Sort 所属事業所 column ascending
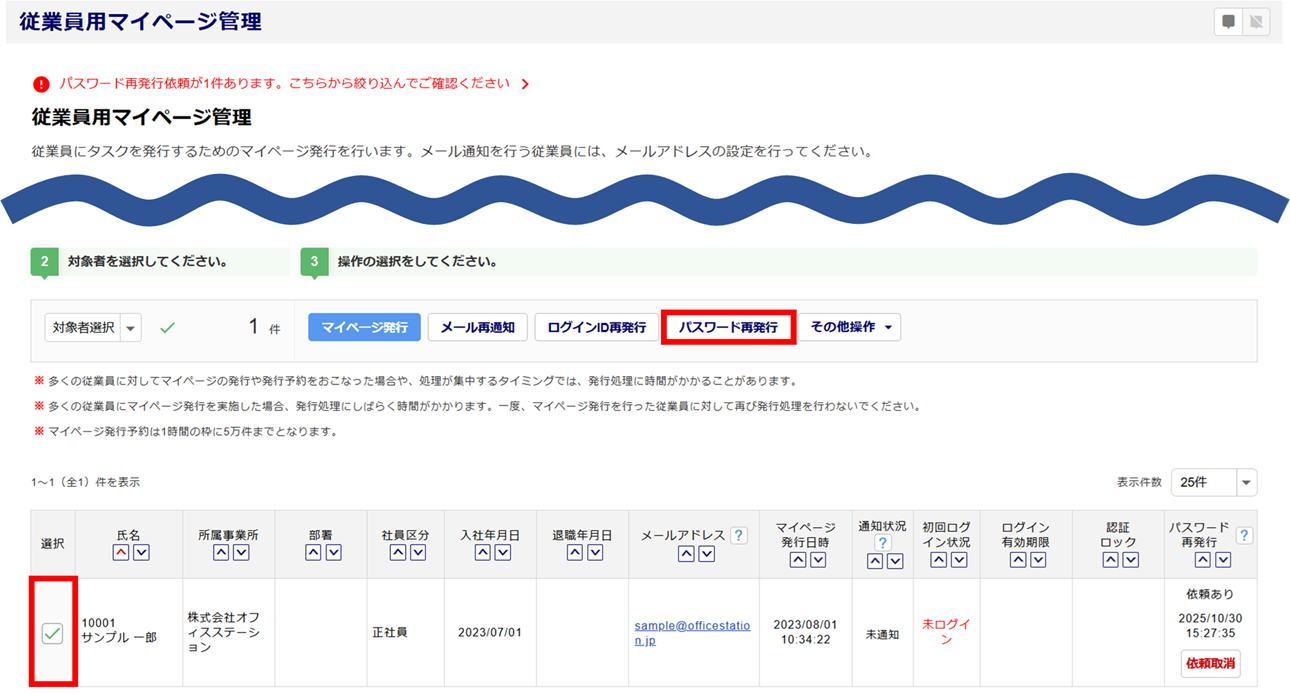 pyautogui.click(x=221, y=553)
